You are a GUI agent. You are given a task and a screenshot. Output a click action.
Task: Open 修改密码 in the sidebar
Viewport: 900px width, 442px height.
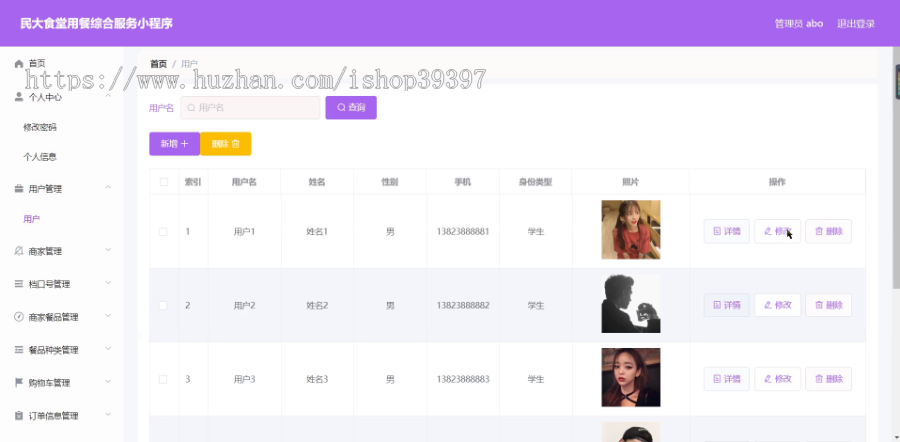pos(40,127)
